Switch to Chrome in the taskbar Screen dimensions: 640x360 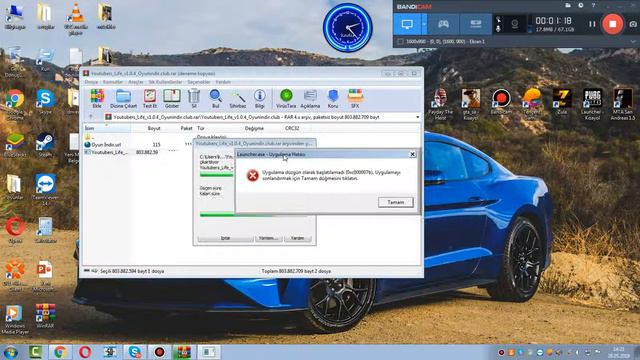click(60, 352)
